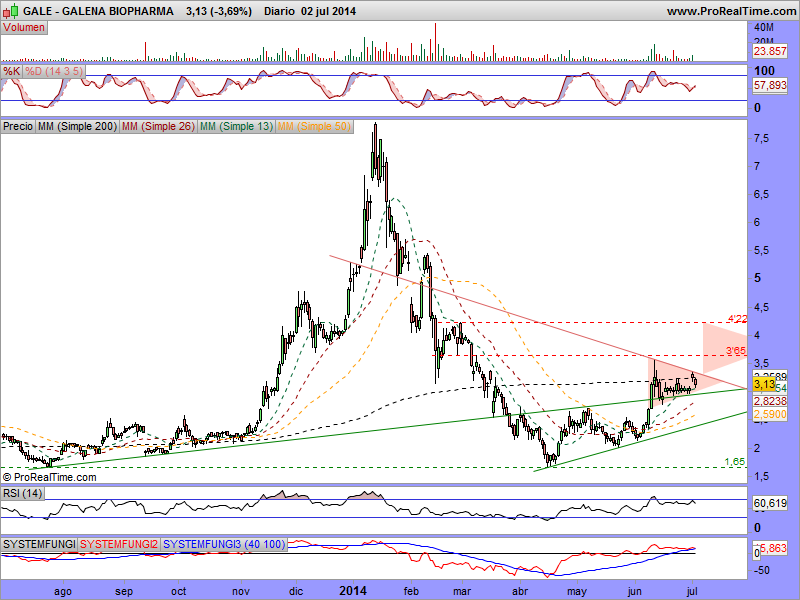Click the 5,5 price axis label
Viewport: 800px width, 600px height.
761,251
